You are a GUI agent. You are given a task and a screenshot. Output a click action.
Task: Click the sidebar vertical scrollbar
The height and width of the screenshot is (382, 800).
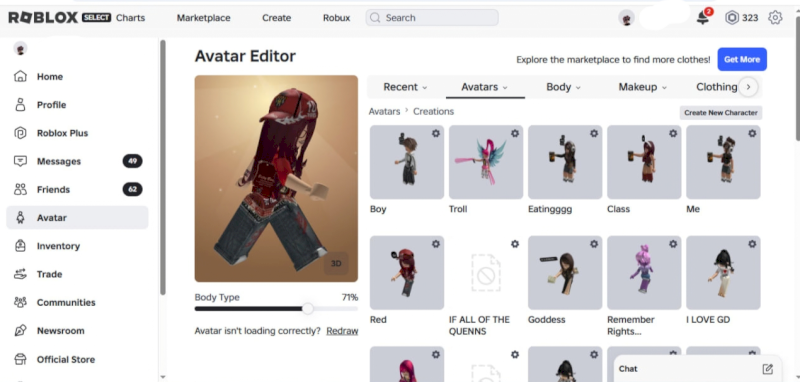(x=163, y=167)
